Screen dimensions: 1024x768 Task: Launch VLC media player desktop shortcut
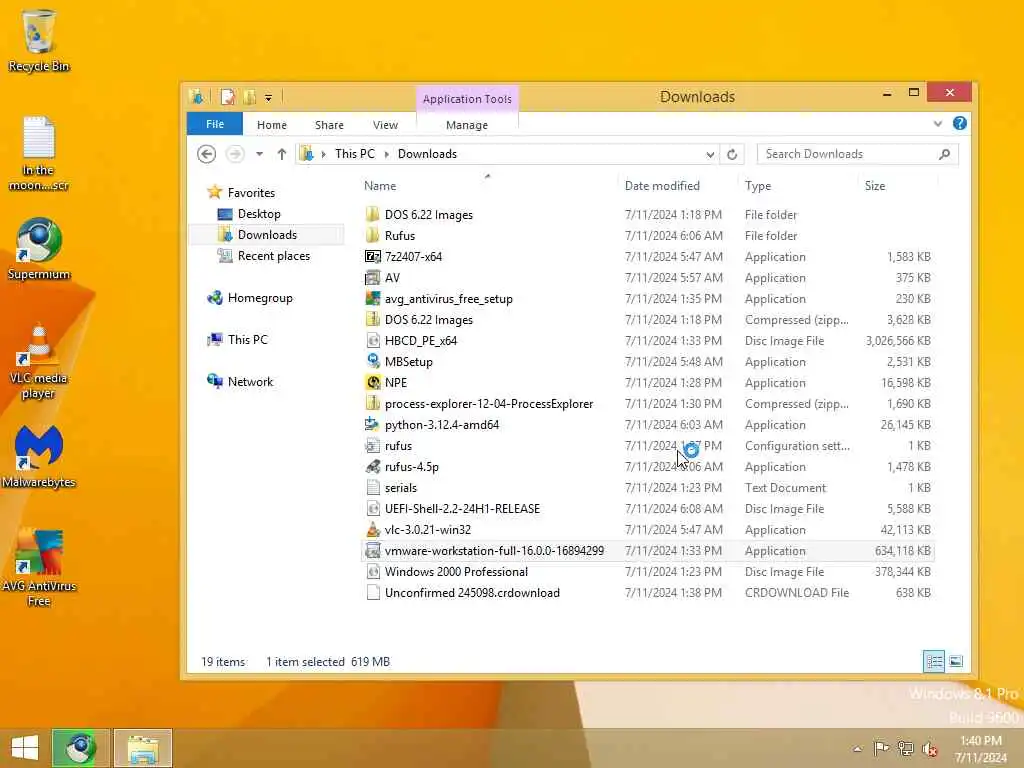[x=39, y=360]
